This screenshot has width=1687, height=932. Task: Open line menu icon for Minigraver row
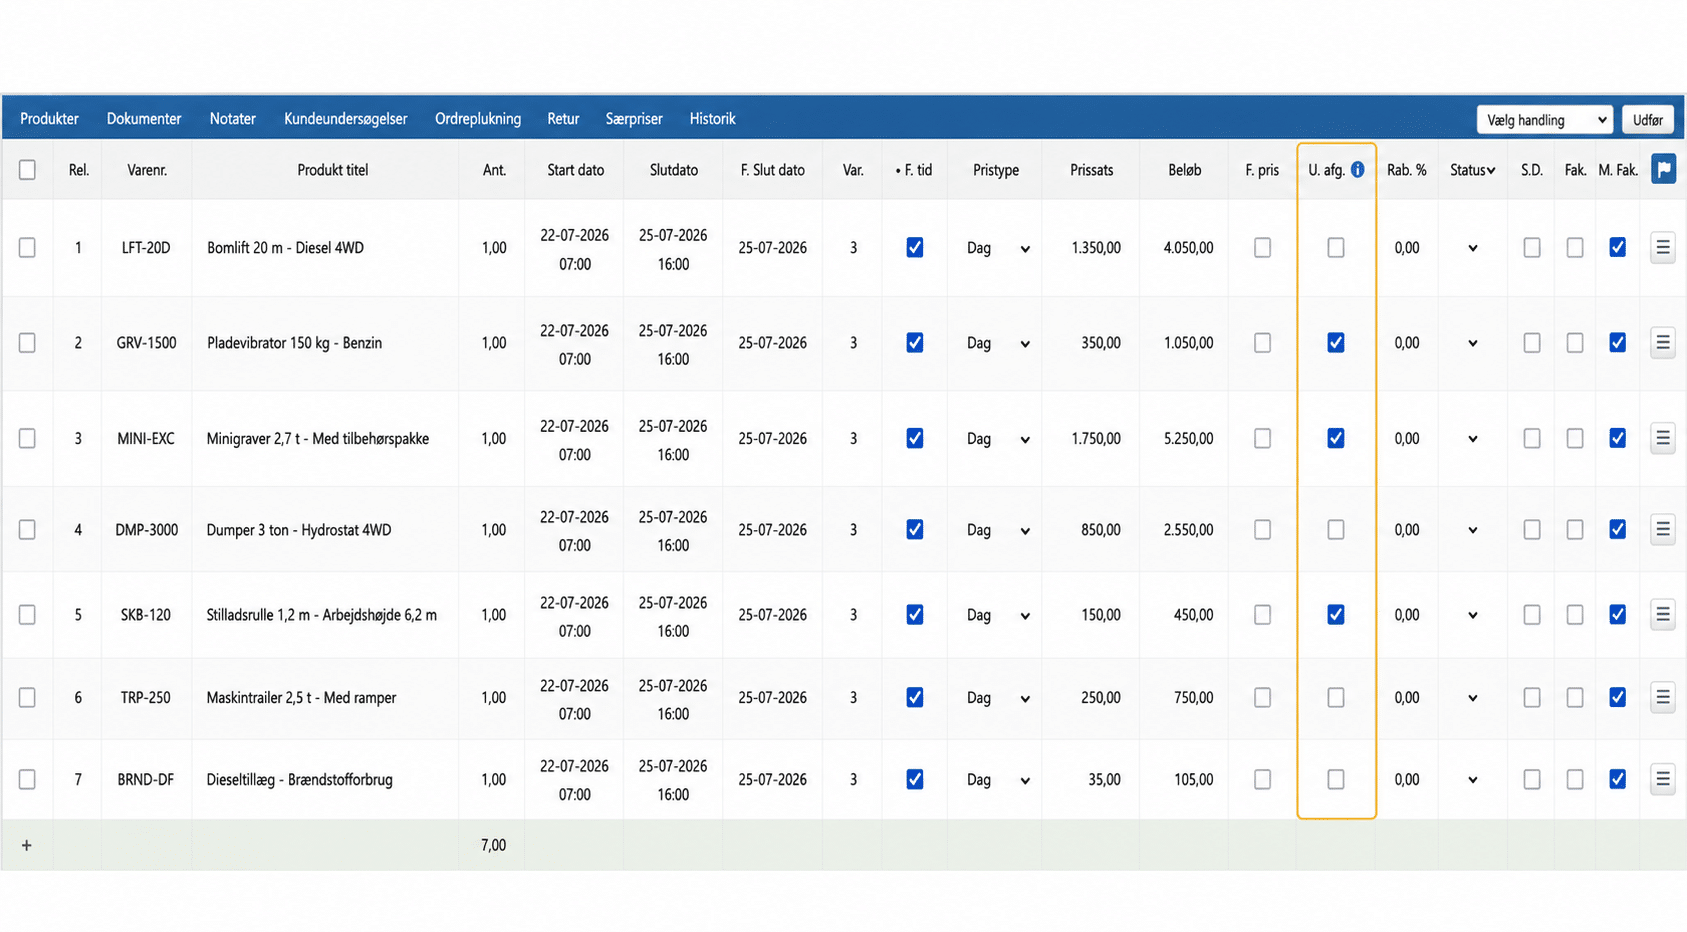1662,438
